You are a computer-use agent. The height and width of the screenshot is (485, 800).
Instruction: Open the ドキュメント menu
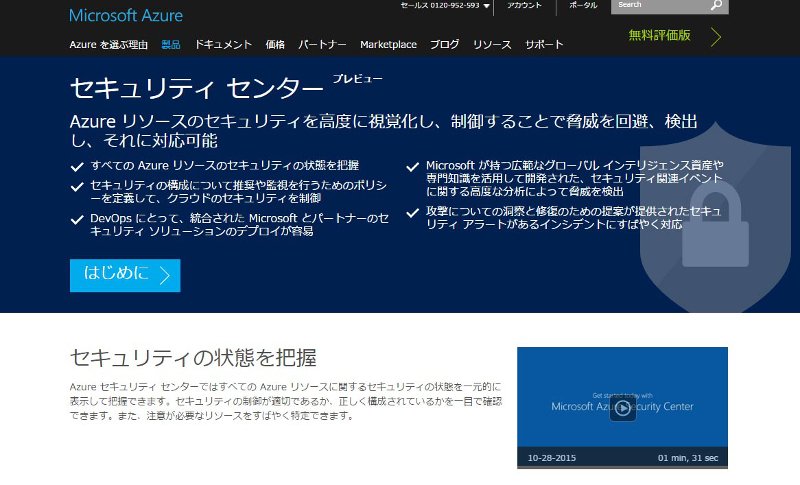coord(223,45)
